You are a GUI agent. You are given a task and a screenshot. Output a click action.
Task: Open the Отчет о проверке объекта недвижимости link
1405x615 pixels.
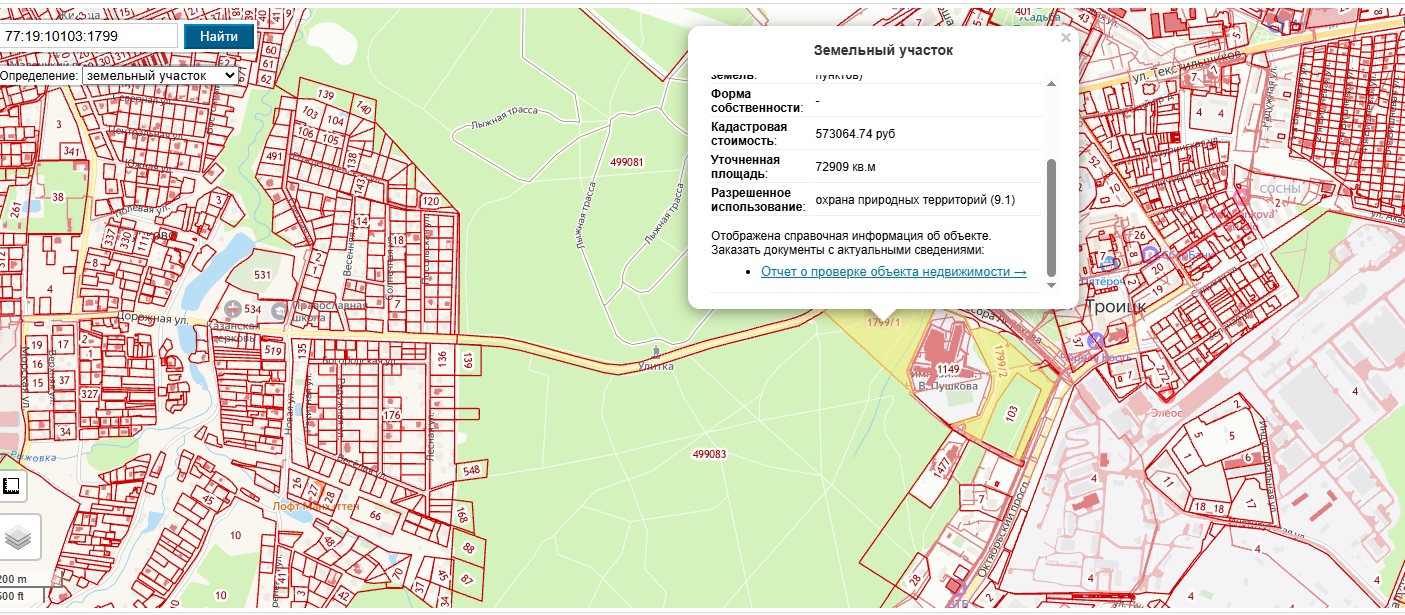(x=893, y=271)
